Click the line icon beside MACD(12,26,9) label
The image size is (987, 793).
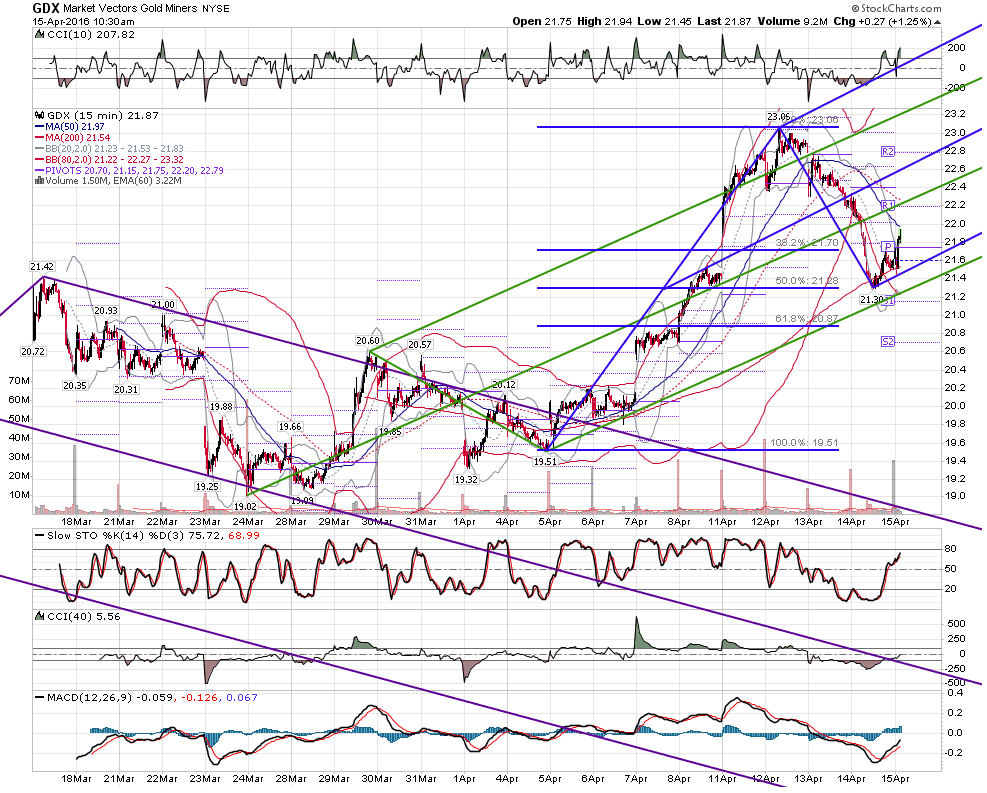pos(40,698)
